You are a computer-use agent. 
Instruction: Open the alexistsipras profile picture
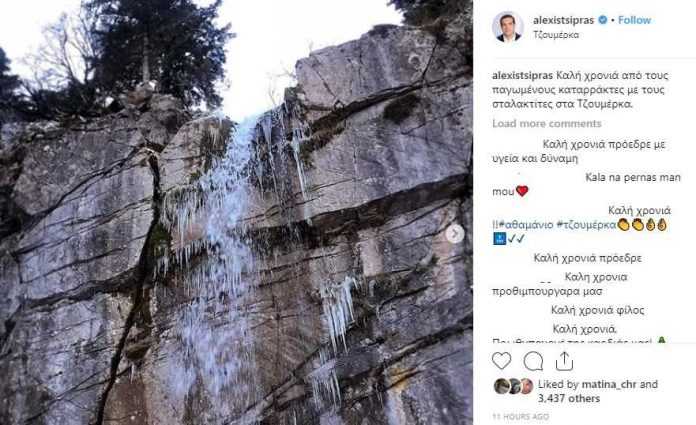508,27
